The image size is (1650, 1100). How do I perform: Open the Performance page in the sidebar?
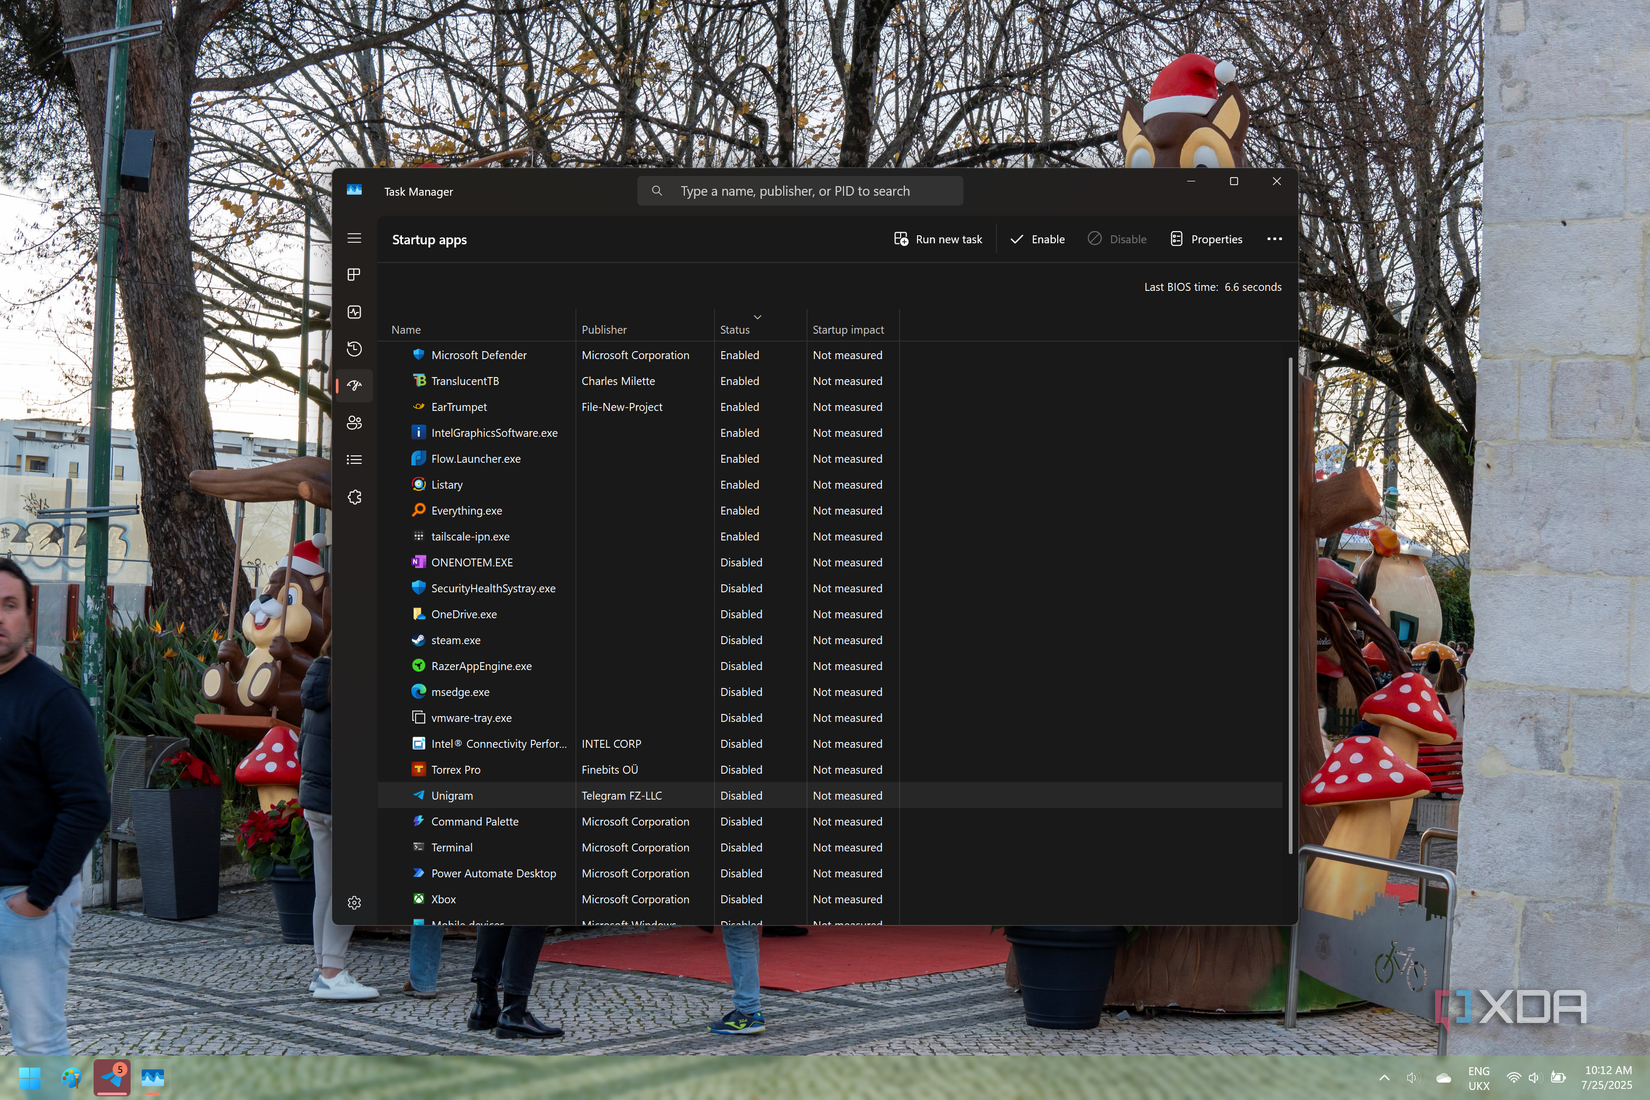coord(354,311)
